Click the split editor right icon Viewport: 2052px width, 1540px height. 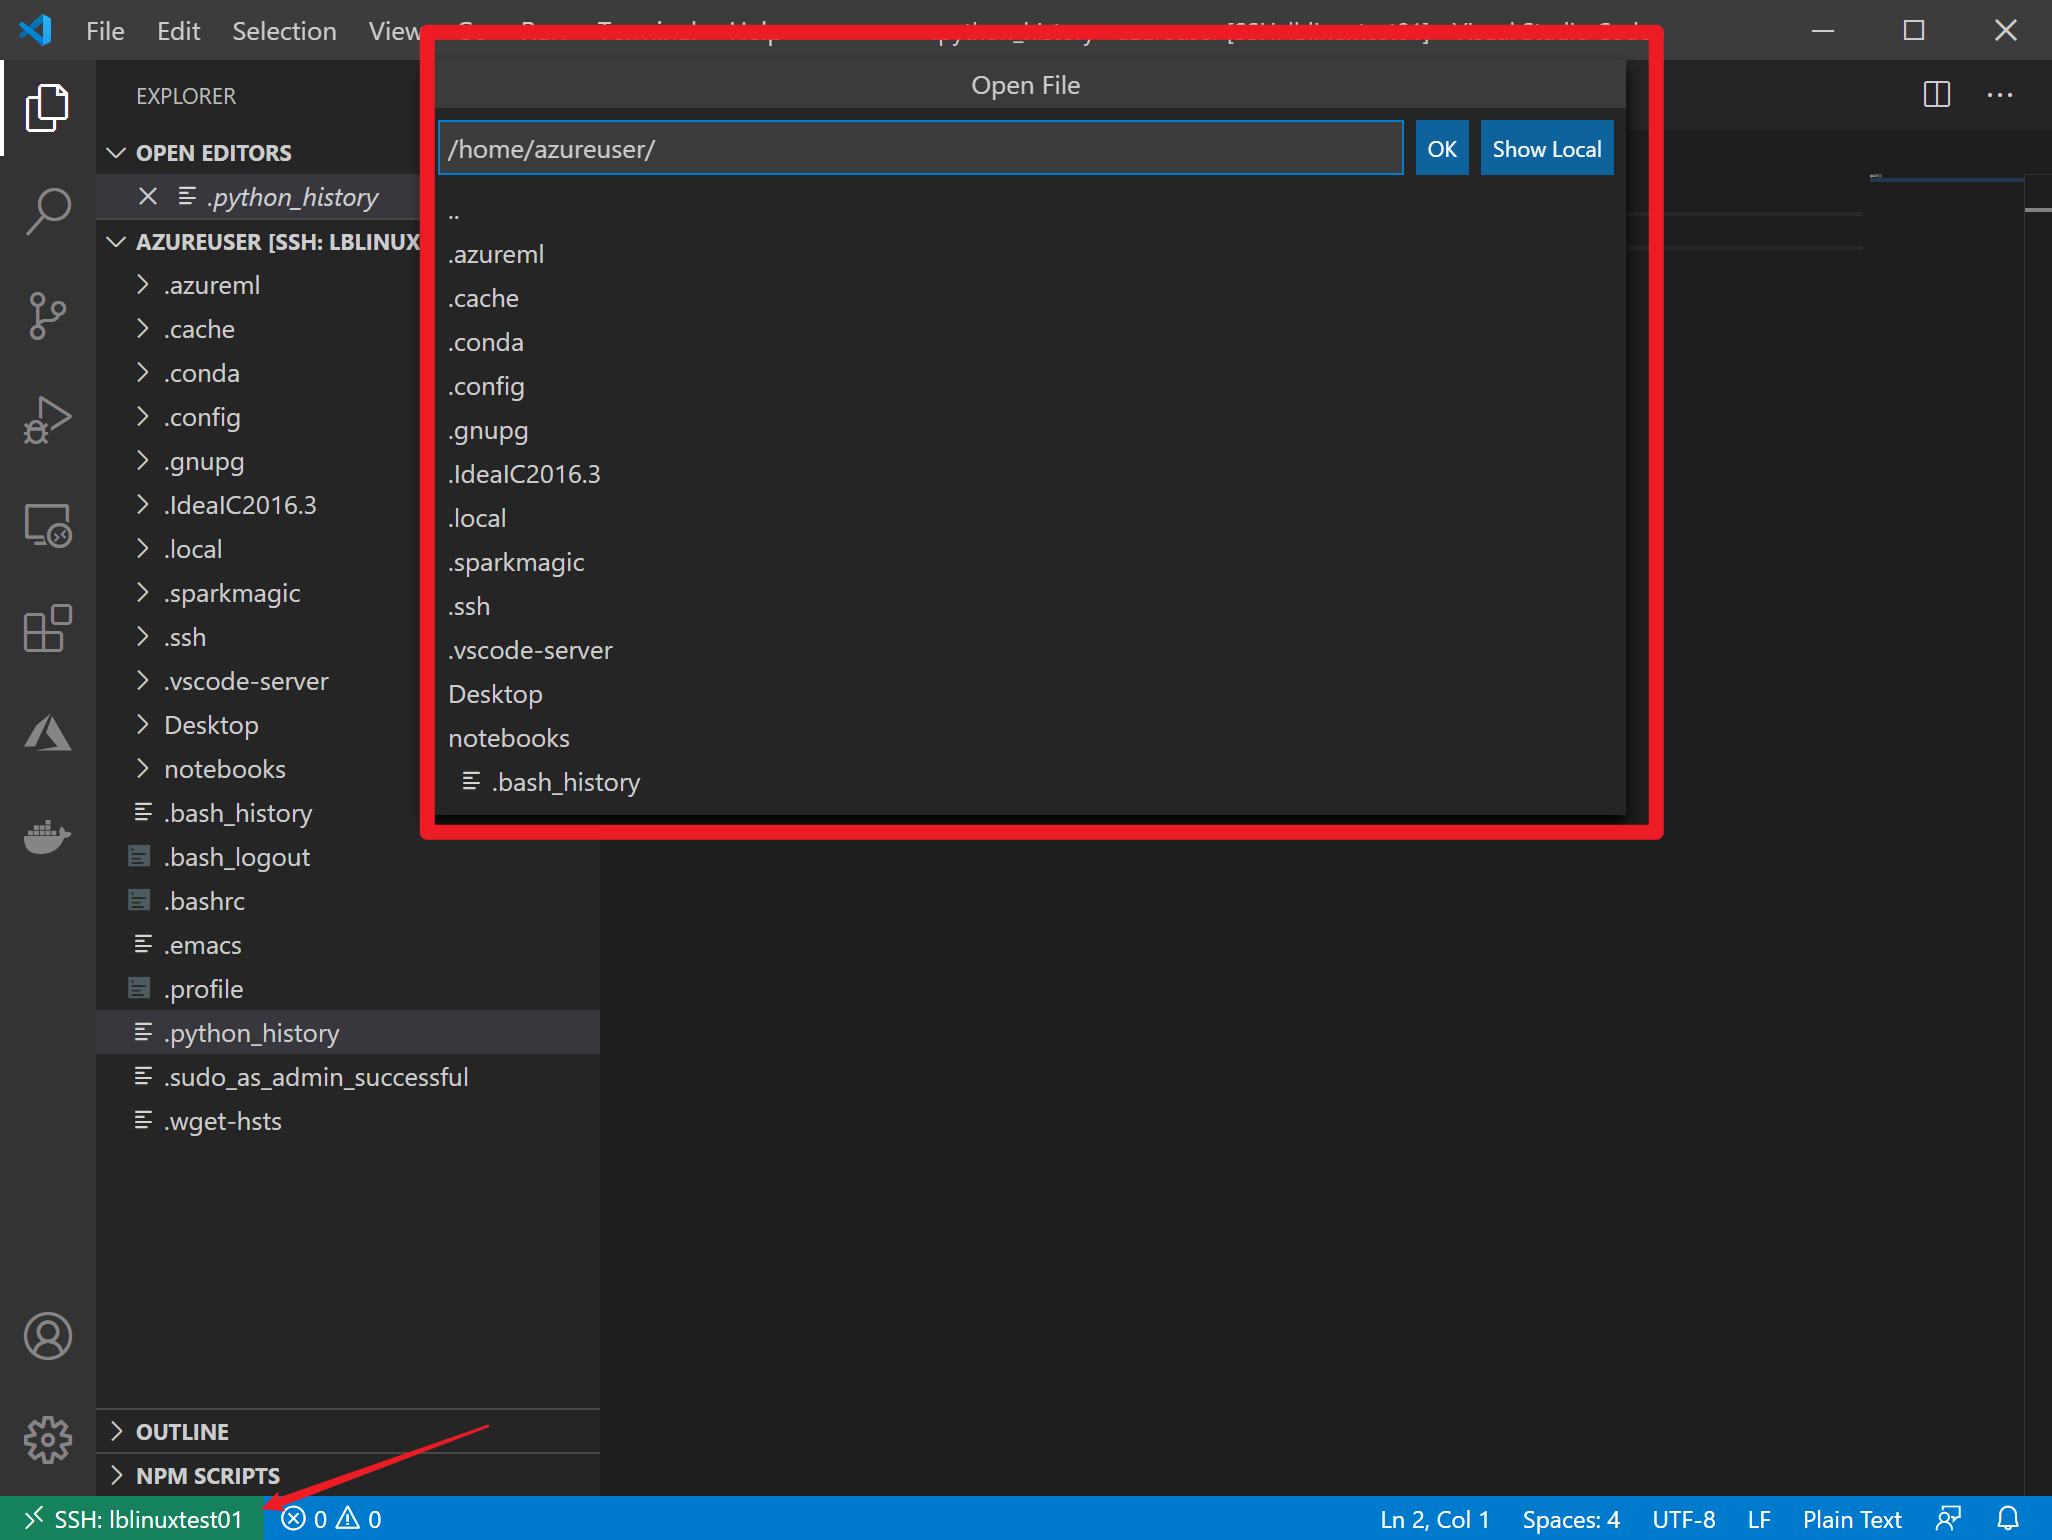pyautogui.click(x=1937, y=95)
